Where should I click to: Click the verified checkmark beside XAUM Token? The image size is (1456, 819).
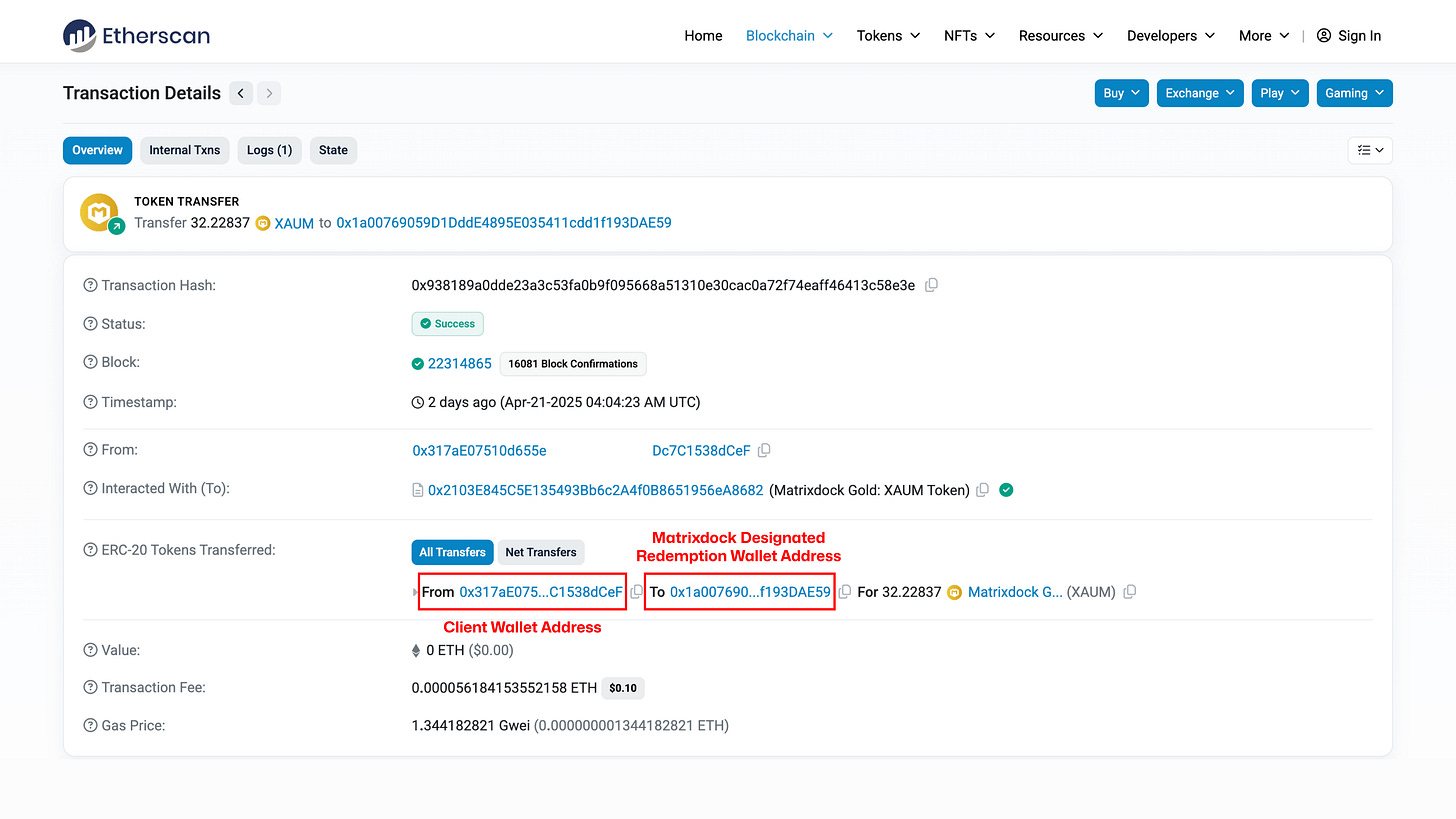(1007, 490)
